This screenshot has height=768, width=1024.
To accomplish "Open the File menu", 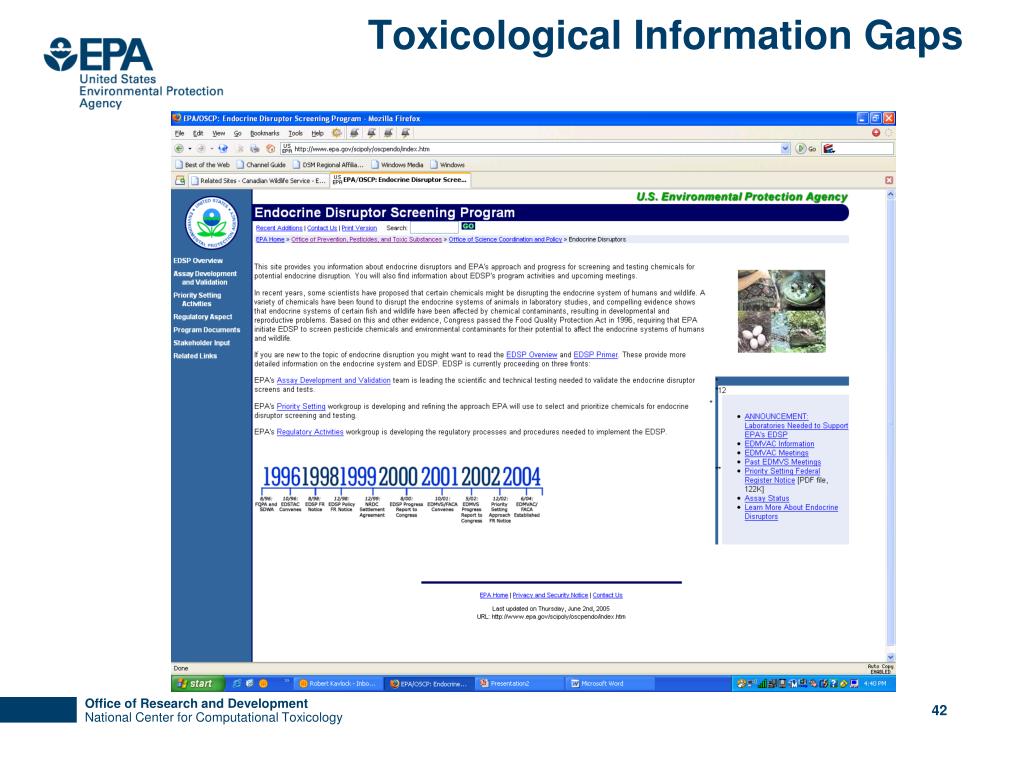I will click(x=180, y=133).
